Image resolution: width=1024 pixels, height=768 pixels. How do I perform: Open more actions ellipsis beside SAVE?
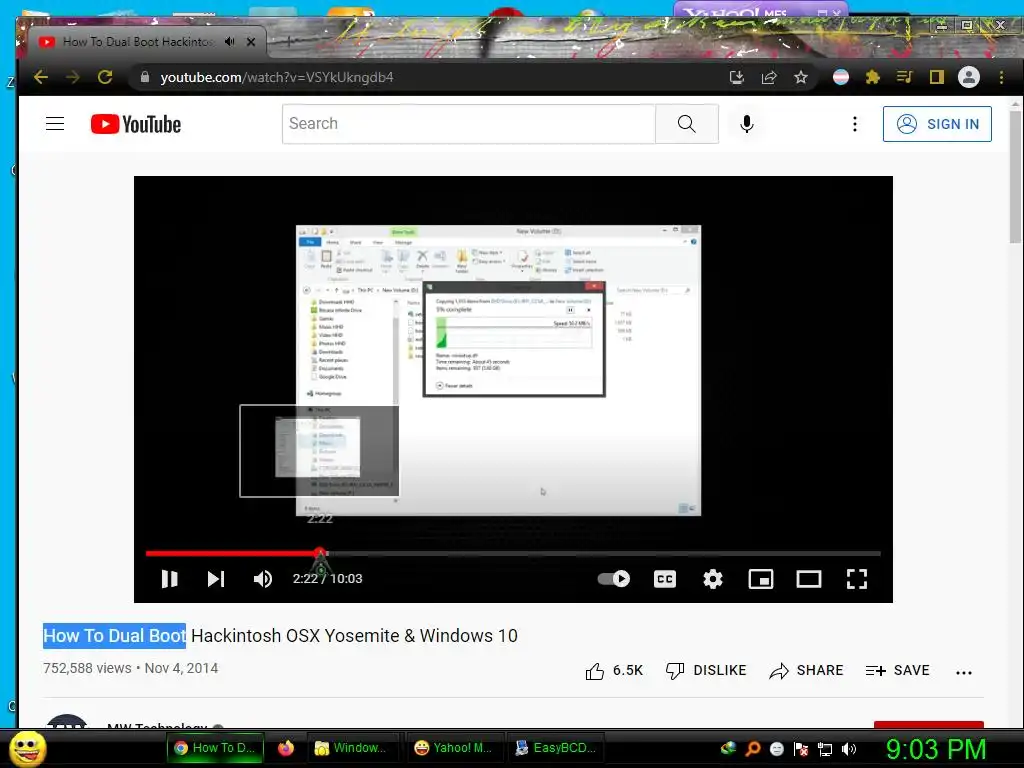click(x=964, y=672)
